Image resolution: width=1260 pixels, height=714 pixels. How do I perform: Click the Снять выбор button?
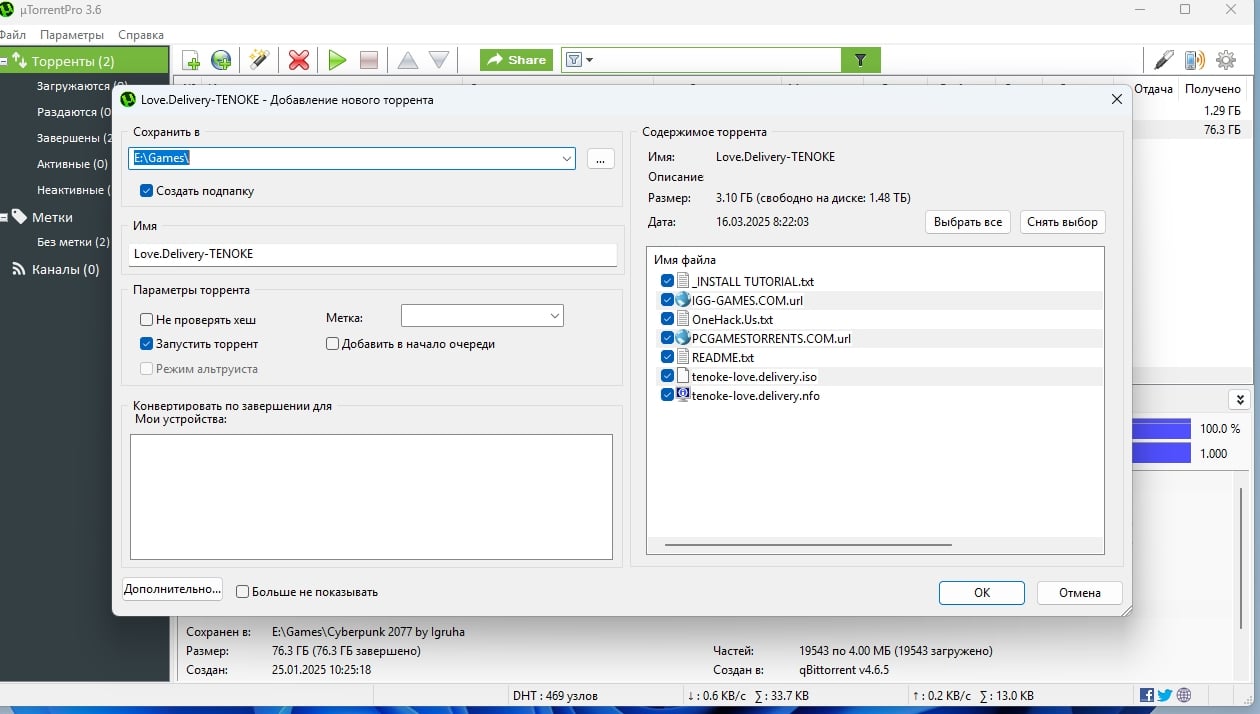click(x=1063, y=222)
